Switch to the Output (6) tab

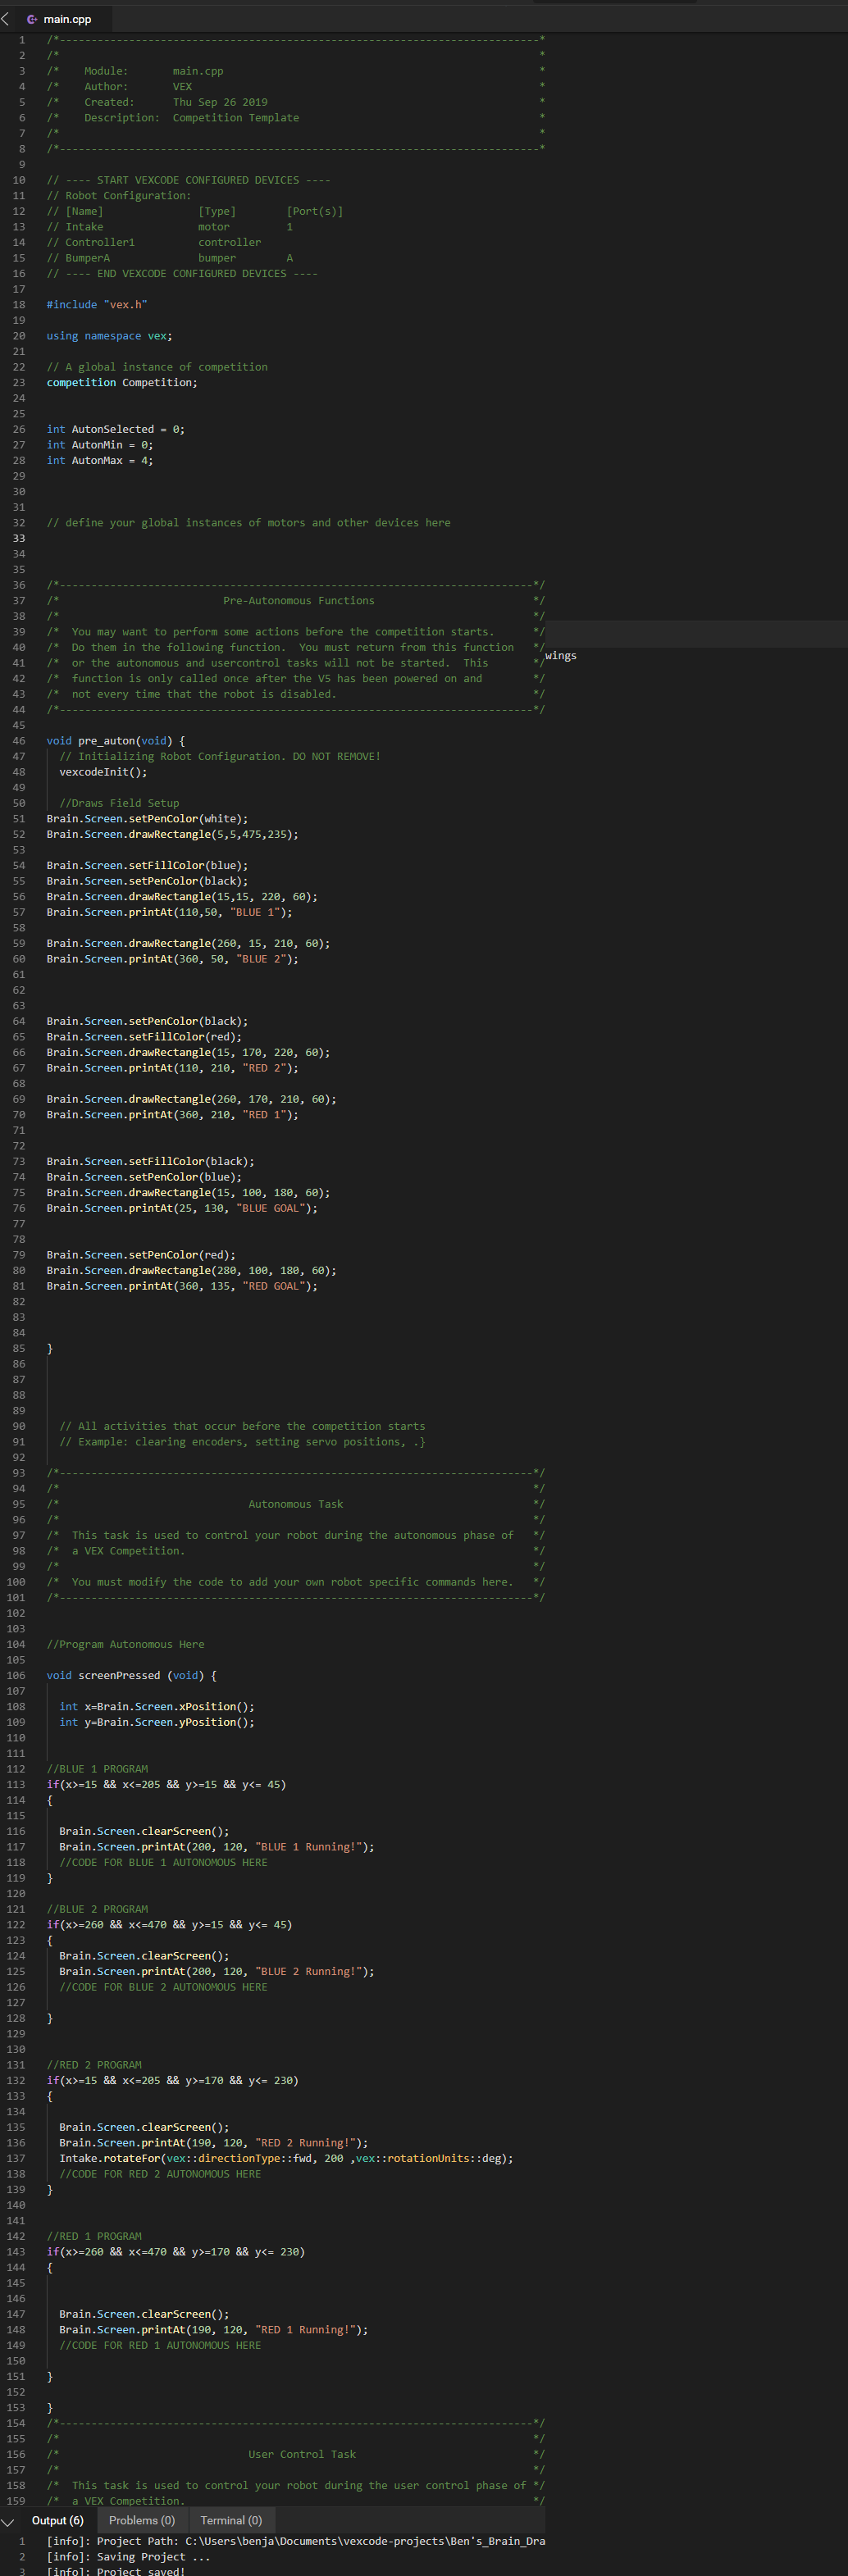click(57, 2521)
